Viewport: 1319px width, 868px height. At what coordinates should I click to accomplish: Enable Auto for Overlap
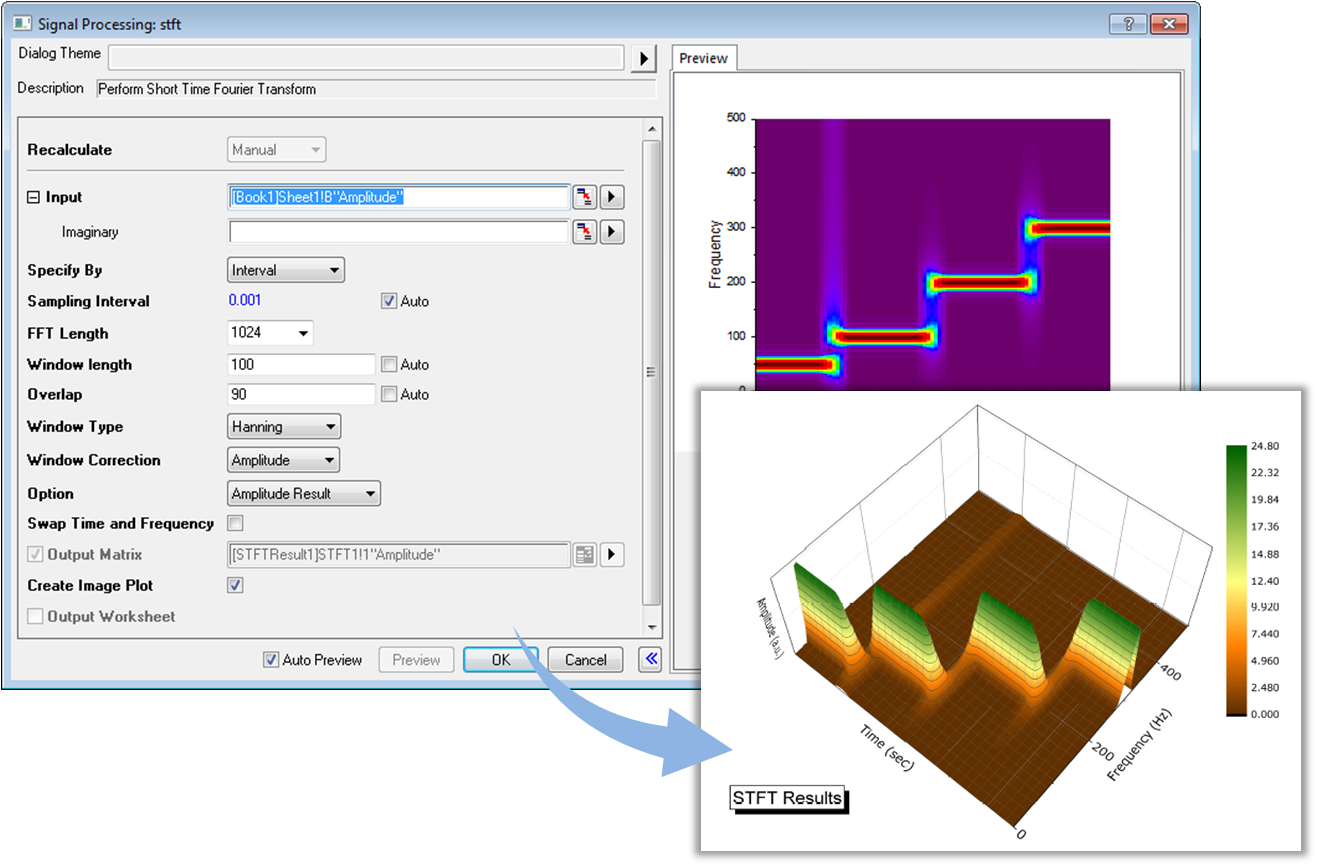click(389, 395)
